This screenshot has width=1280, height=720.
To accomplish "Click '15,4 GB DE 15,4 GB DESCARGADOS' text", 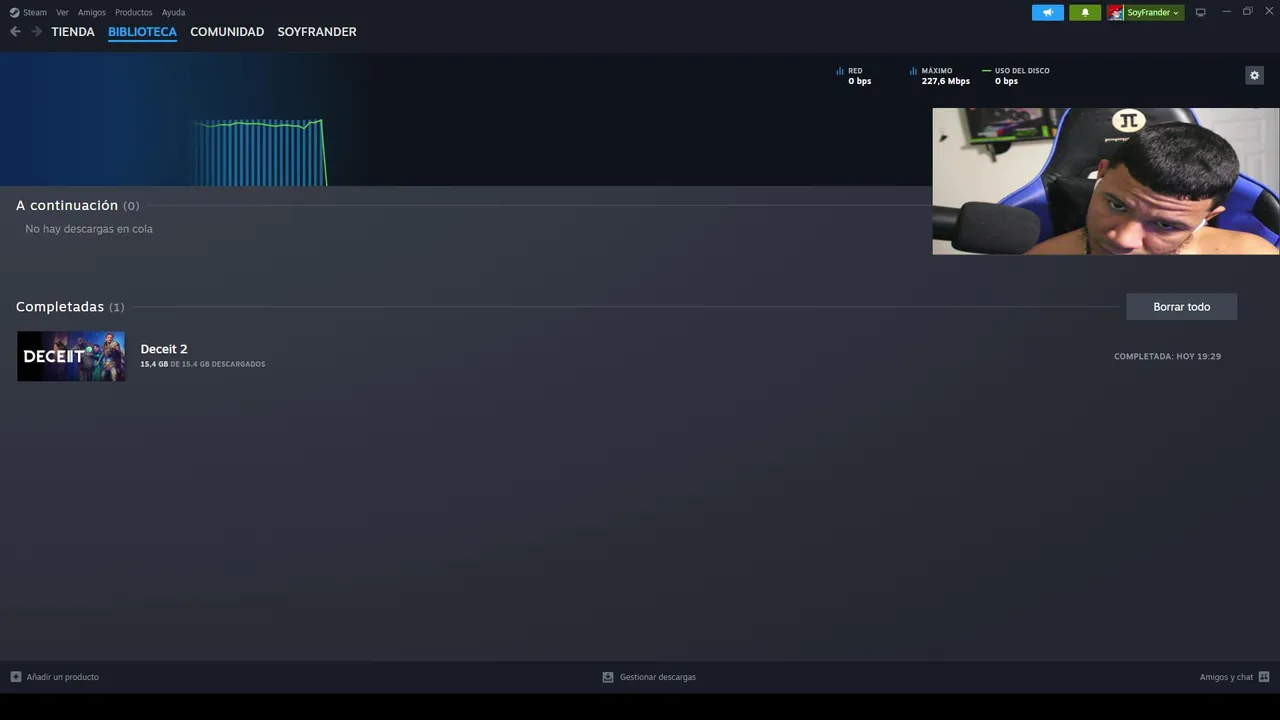I will click(x=203, y=364).
